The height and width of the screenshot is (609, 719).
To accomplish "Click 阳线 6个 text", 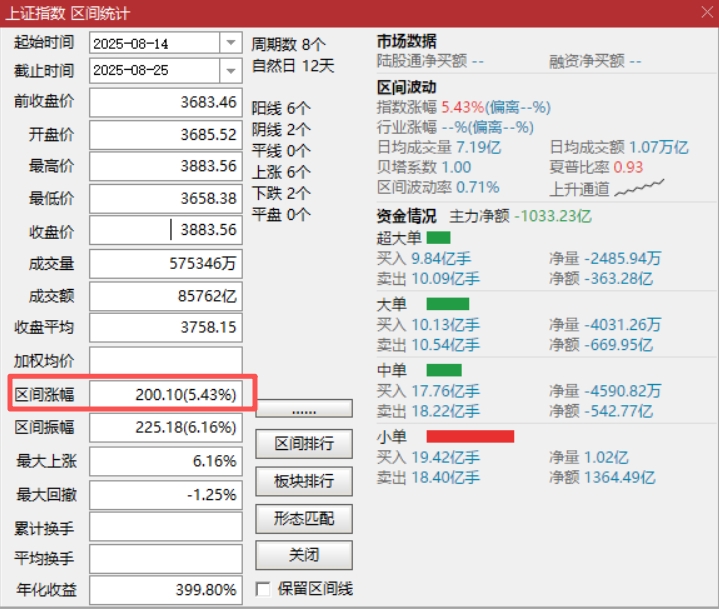I will point(281,109).
